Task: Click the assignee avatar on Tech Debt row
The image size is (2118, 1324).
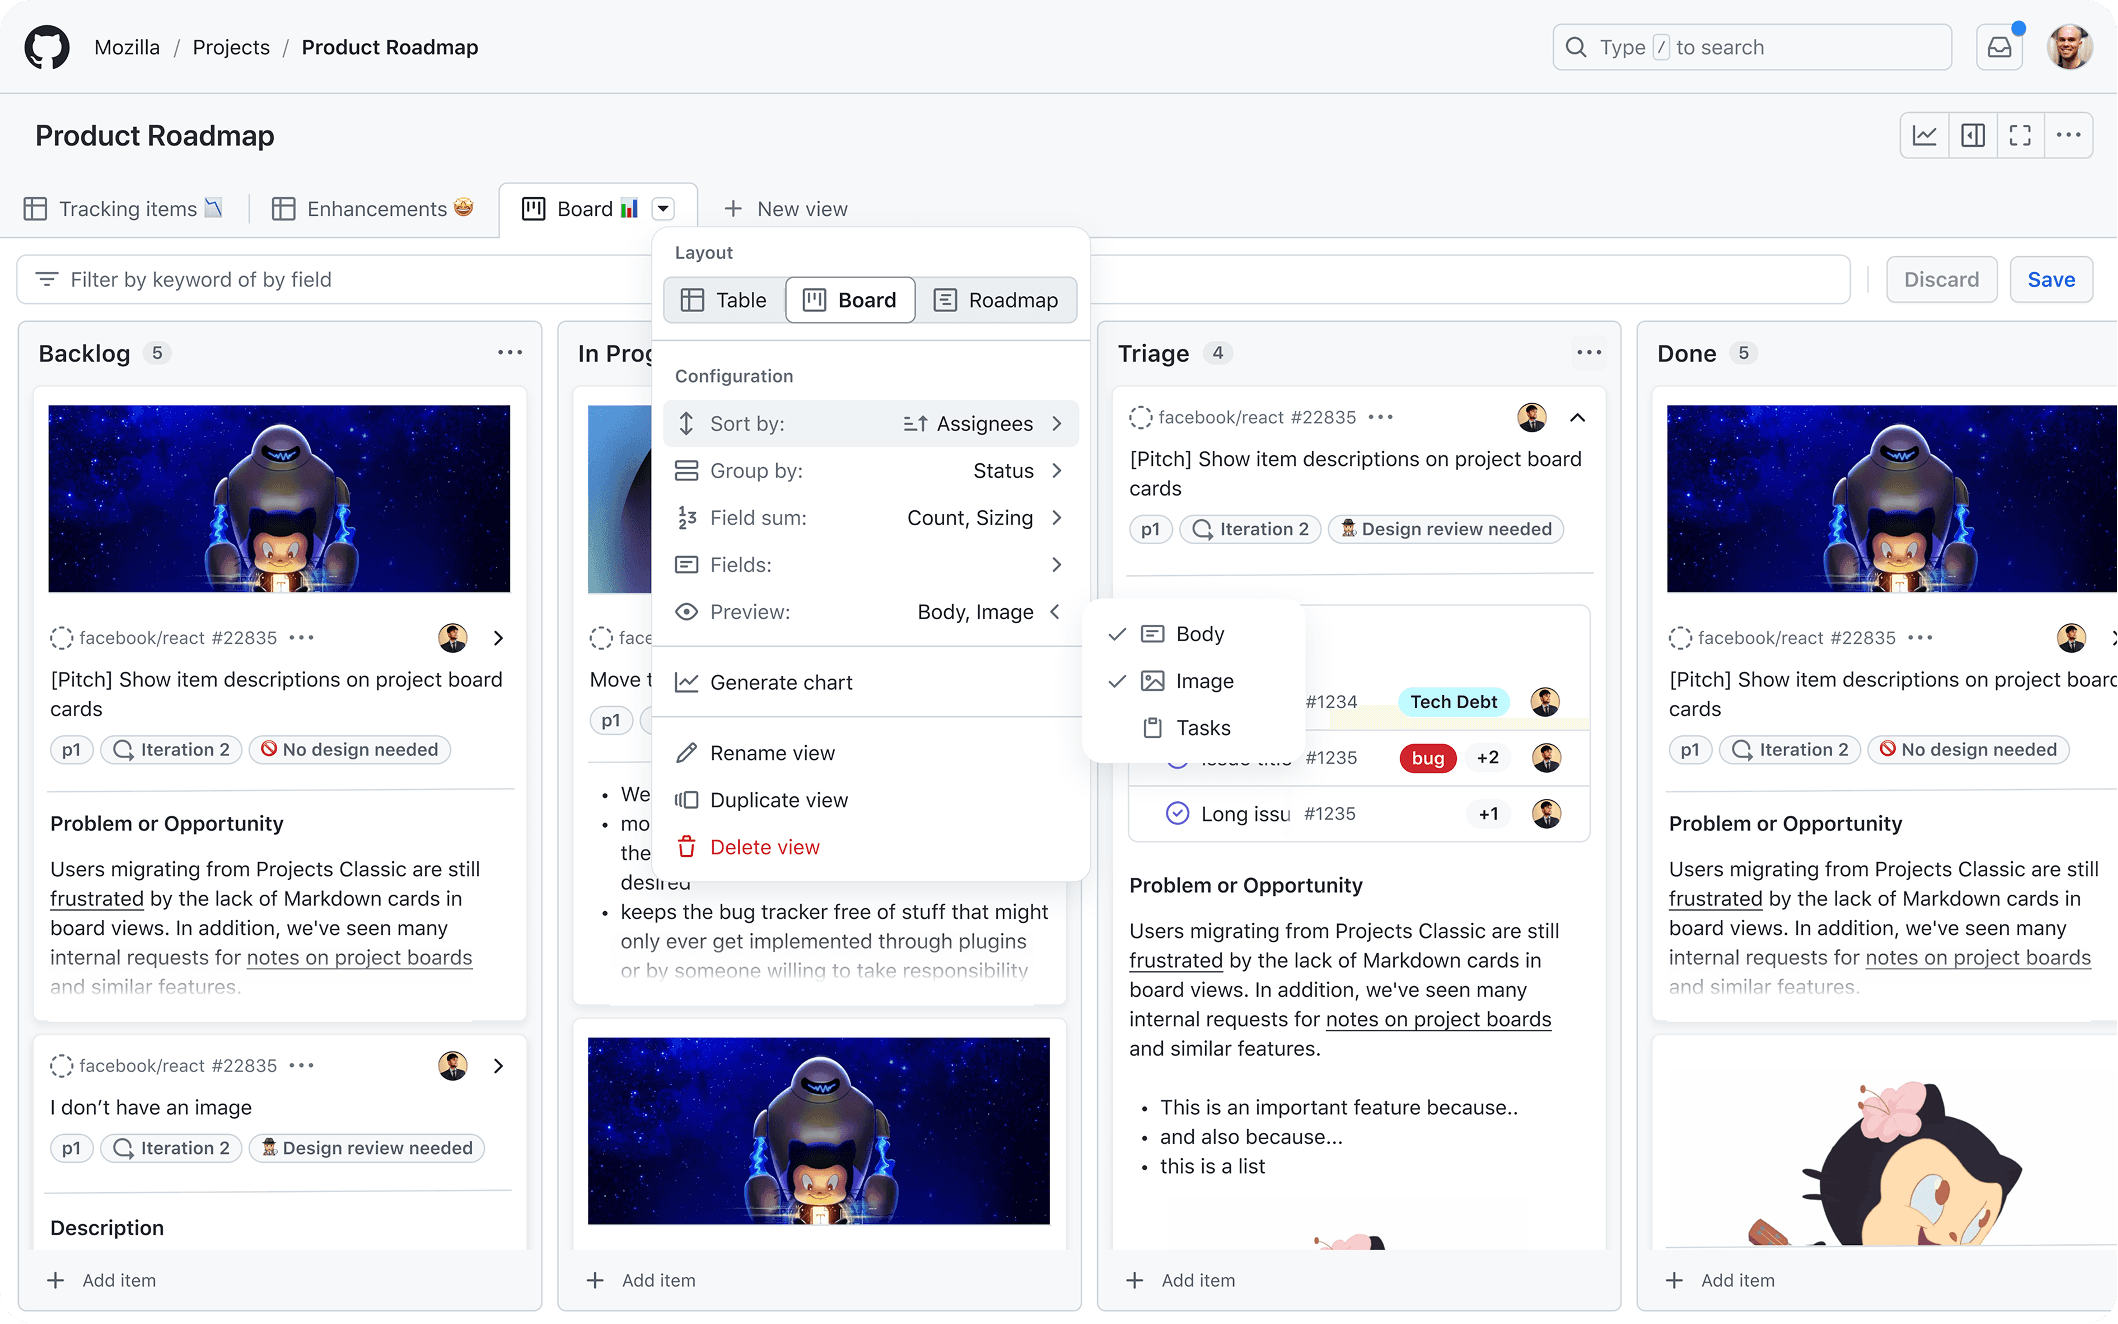Action: point(1545,702)
